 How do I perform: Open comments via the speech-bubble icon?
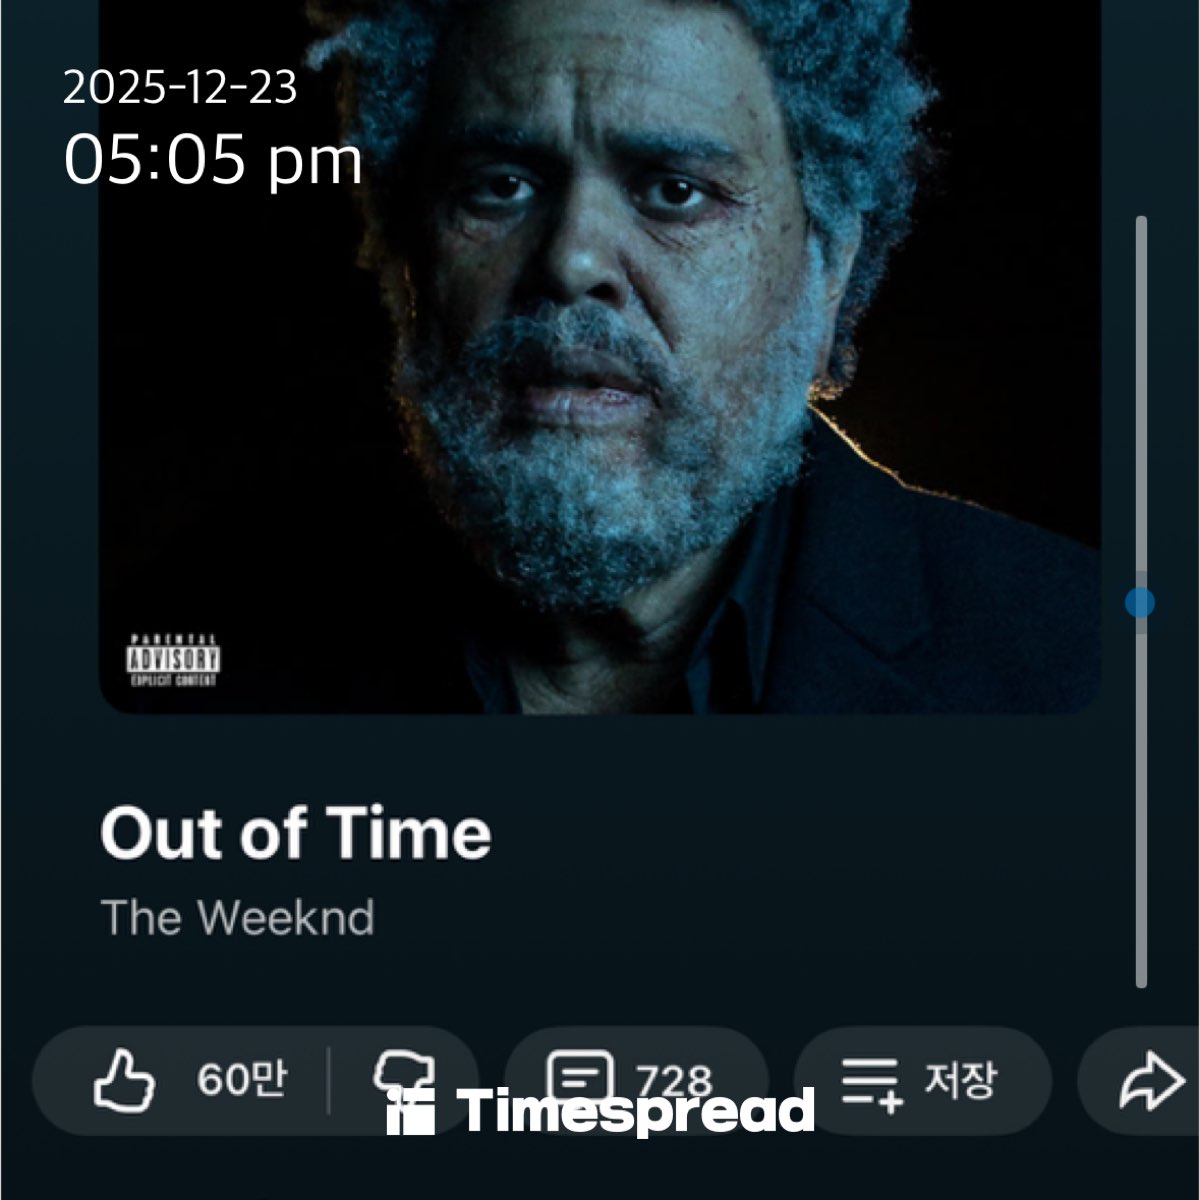coord(580,1076)
